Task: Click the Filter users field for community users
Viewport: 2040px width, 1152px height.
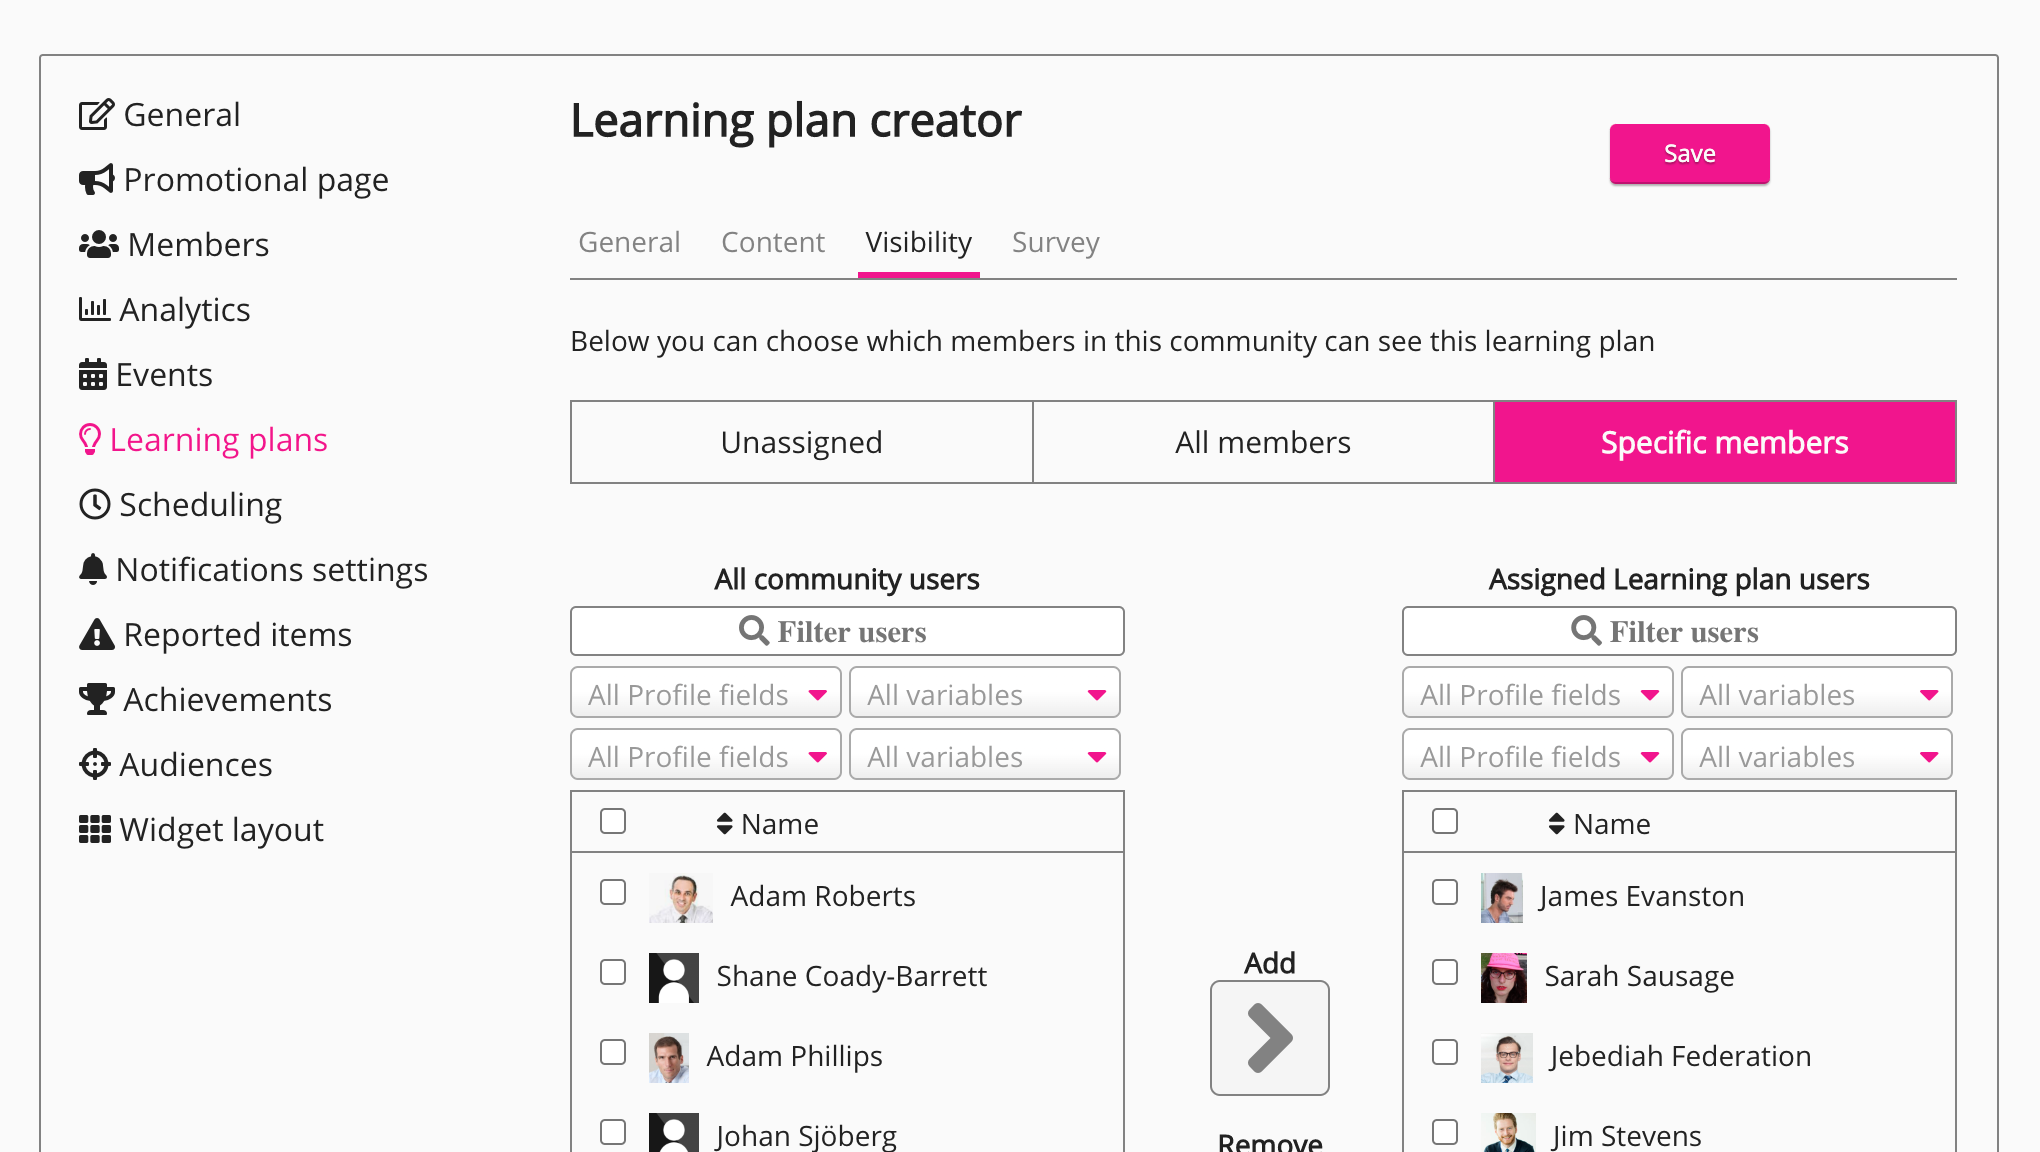Action: (847, 631)
